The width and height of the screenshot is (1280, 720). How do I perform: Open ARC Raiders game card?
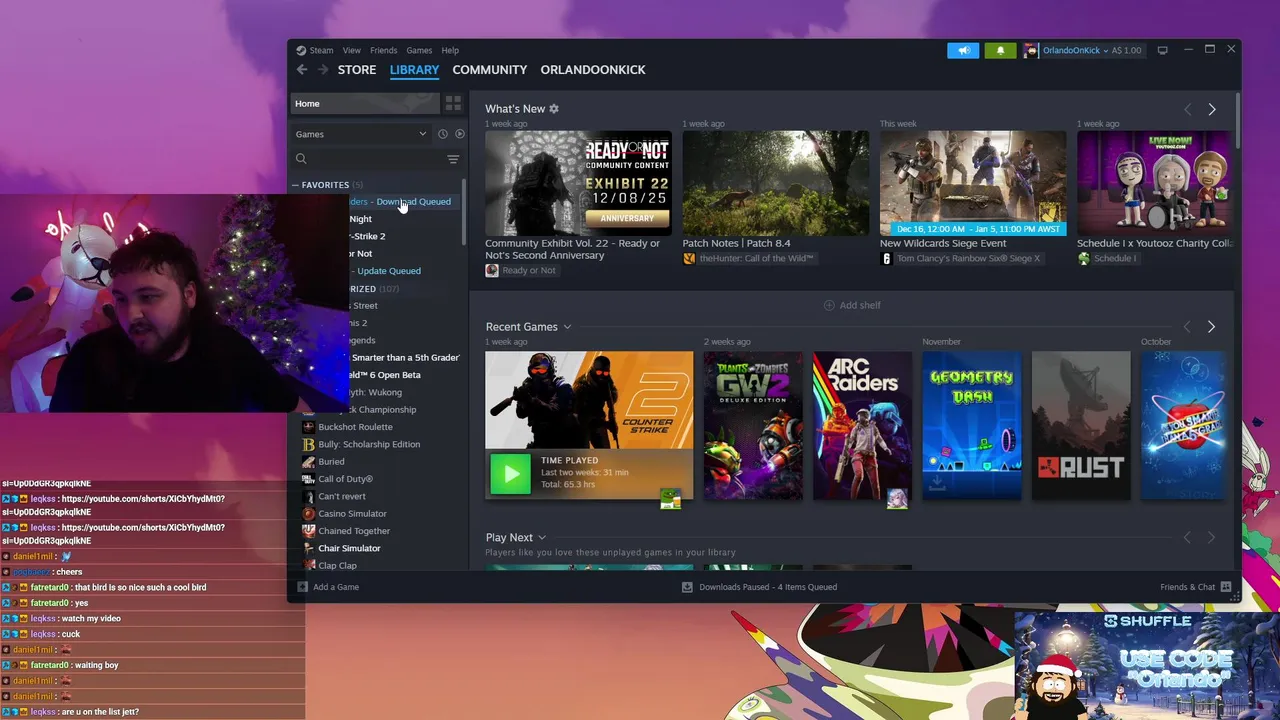click(x=862, y=425)
